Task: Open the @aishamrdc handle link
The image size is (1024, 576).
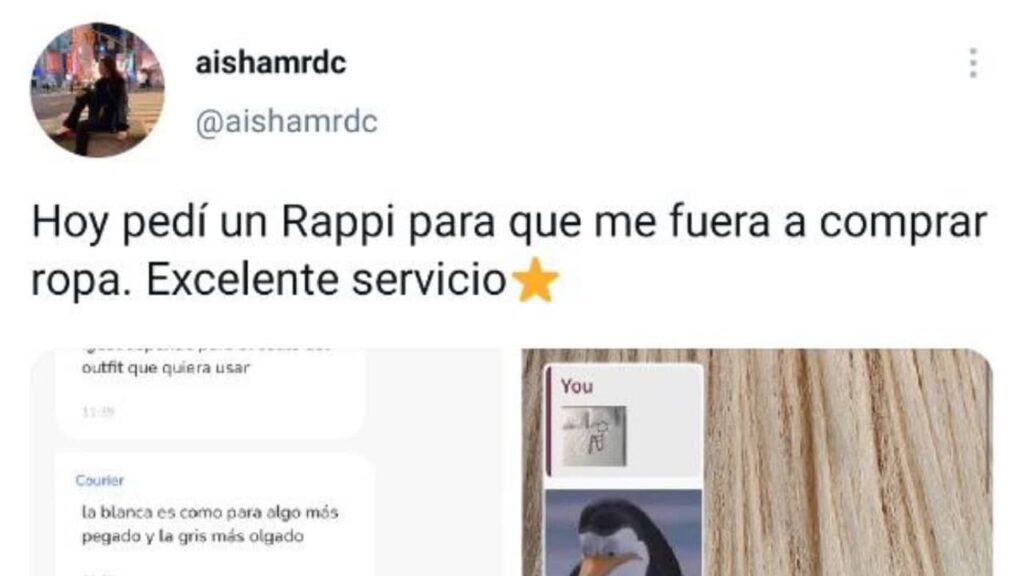Action: point(286,121)
